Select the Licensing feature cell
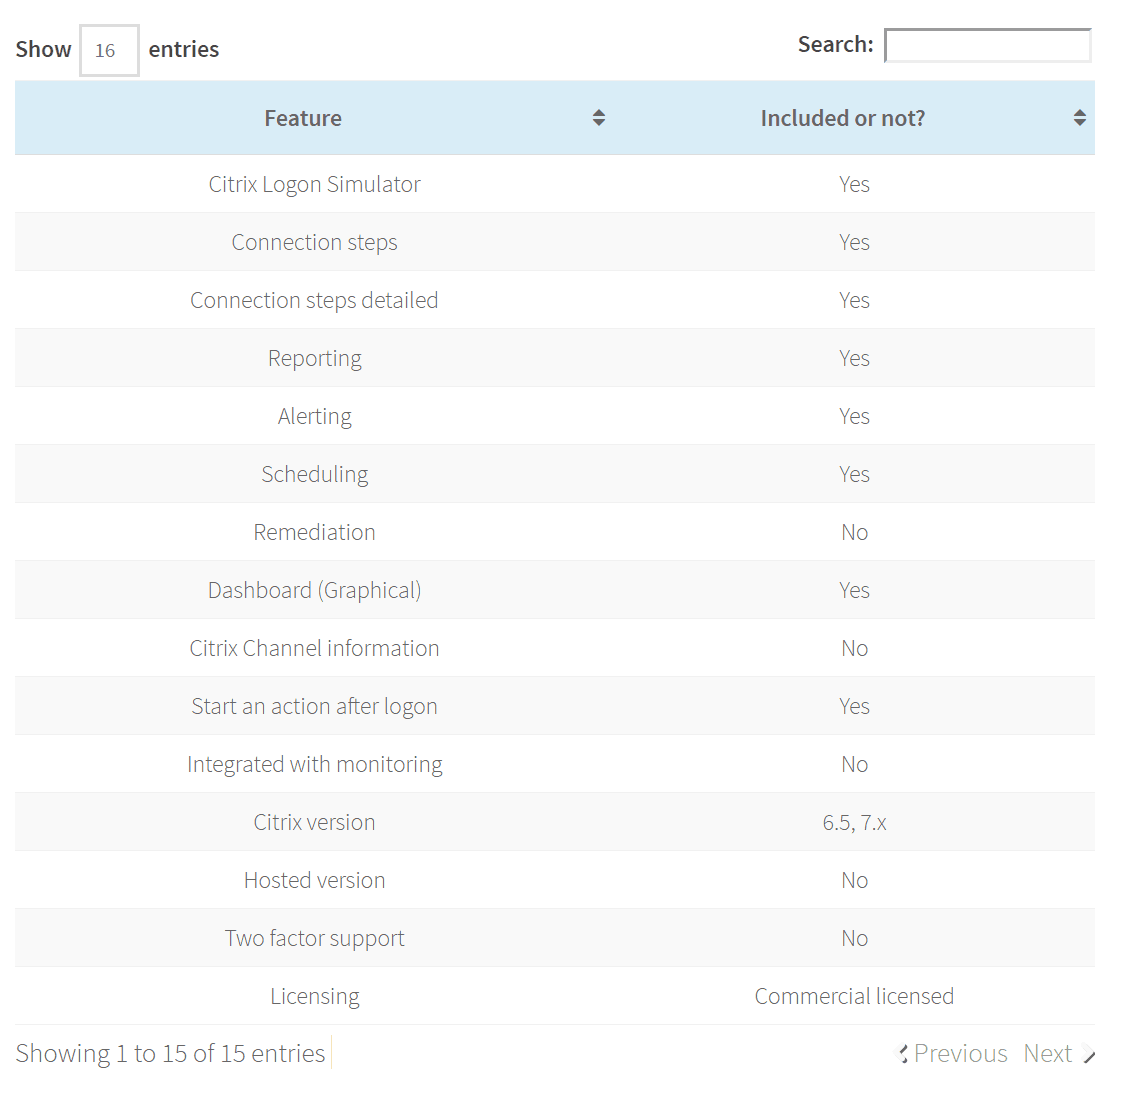This screenshot has height=1094, width=1129. coord(315,996)
